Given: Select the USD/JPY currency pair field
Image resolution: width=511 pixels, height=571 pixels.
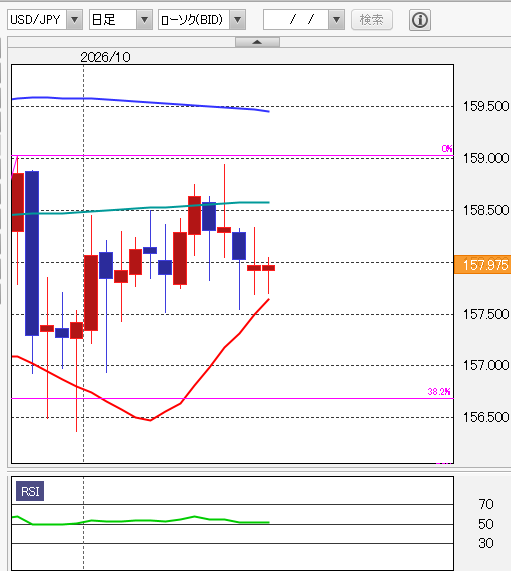Looking at the screenshot, I should [x=37, y=20].
